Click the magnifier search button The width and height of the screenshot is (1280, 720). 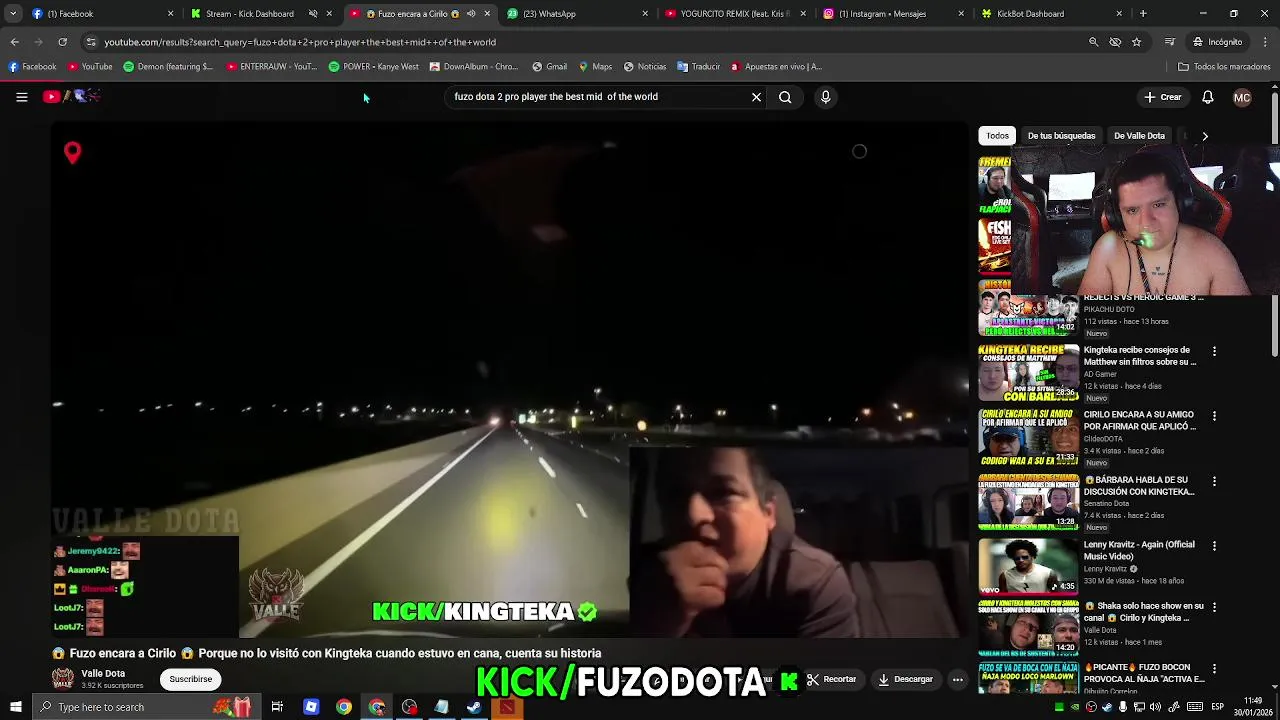[785, 97]
